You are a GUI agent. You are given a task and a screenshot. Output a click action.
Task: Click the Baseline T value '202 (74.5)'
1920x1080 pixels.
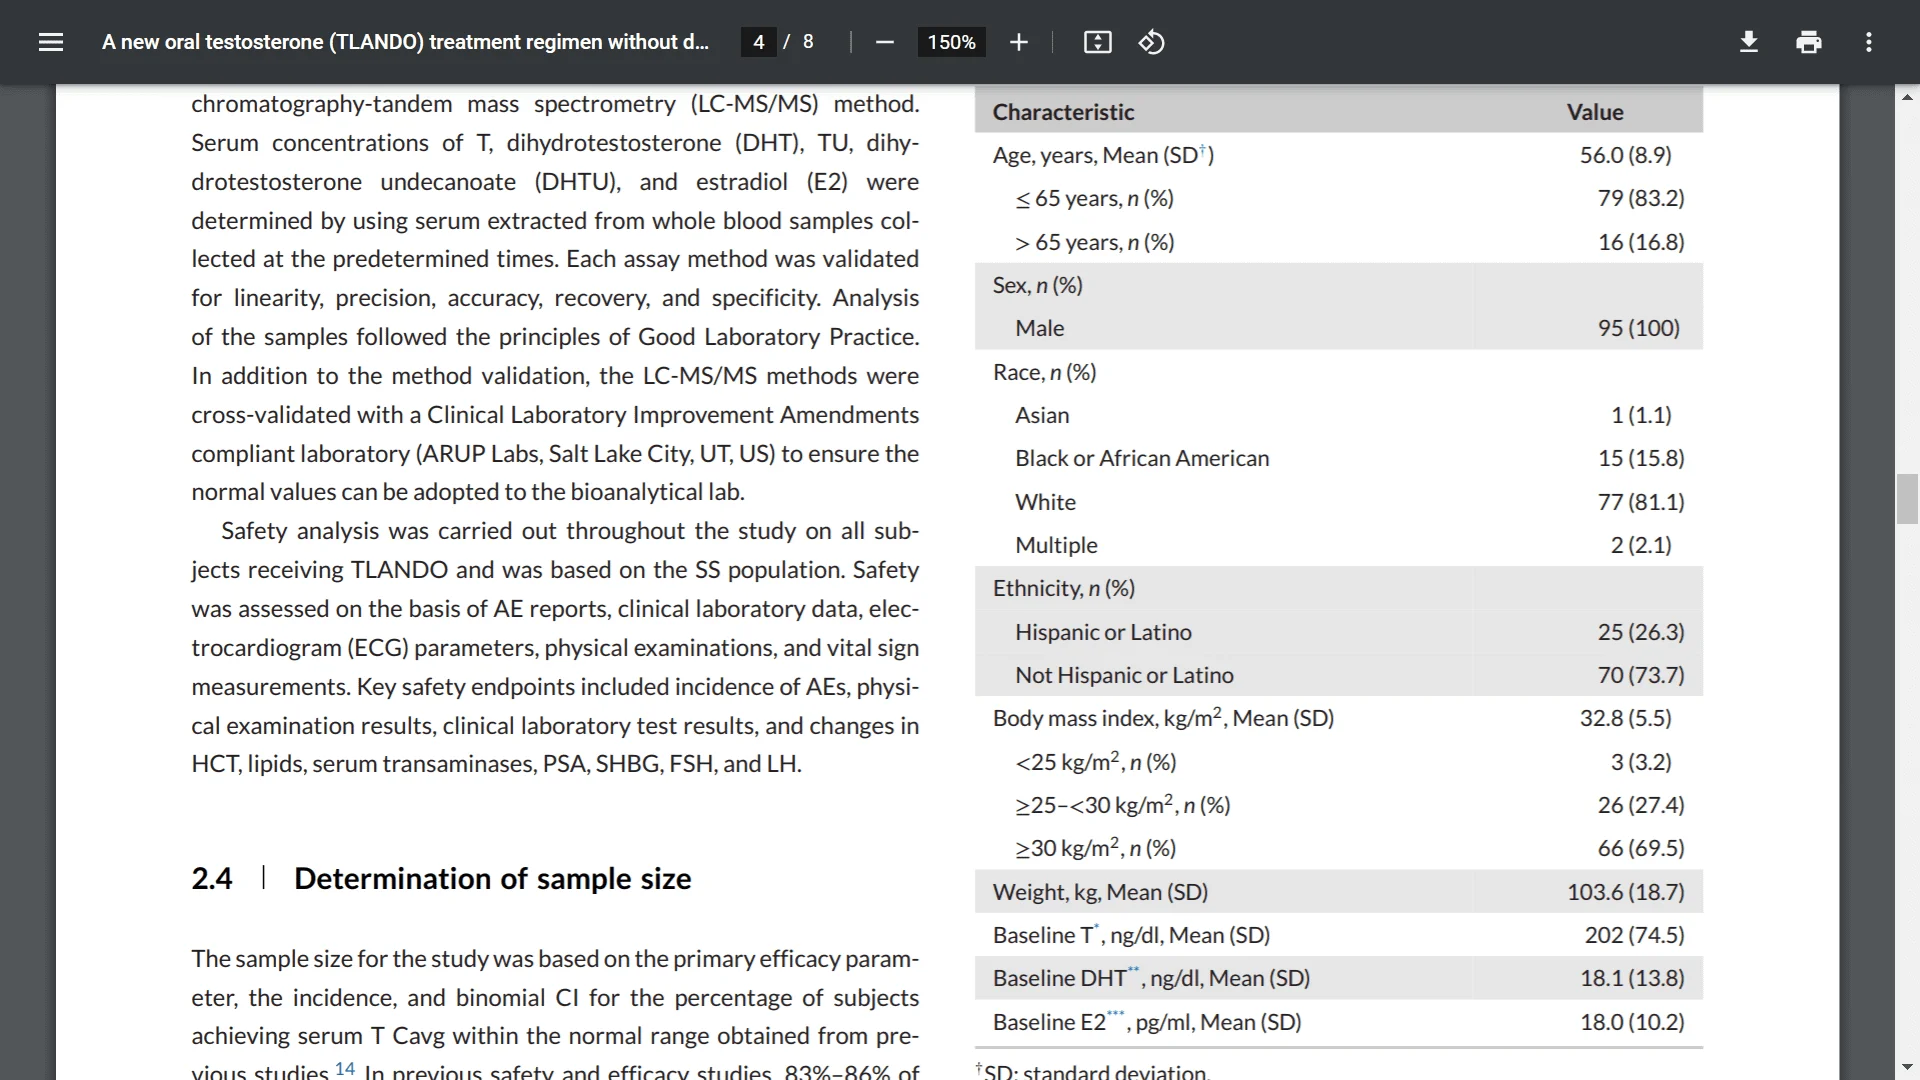pyautogui.click(x=1634, y=935)
